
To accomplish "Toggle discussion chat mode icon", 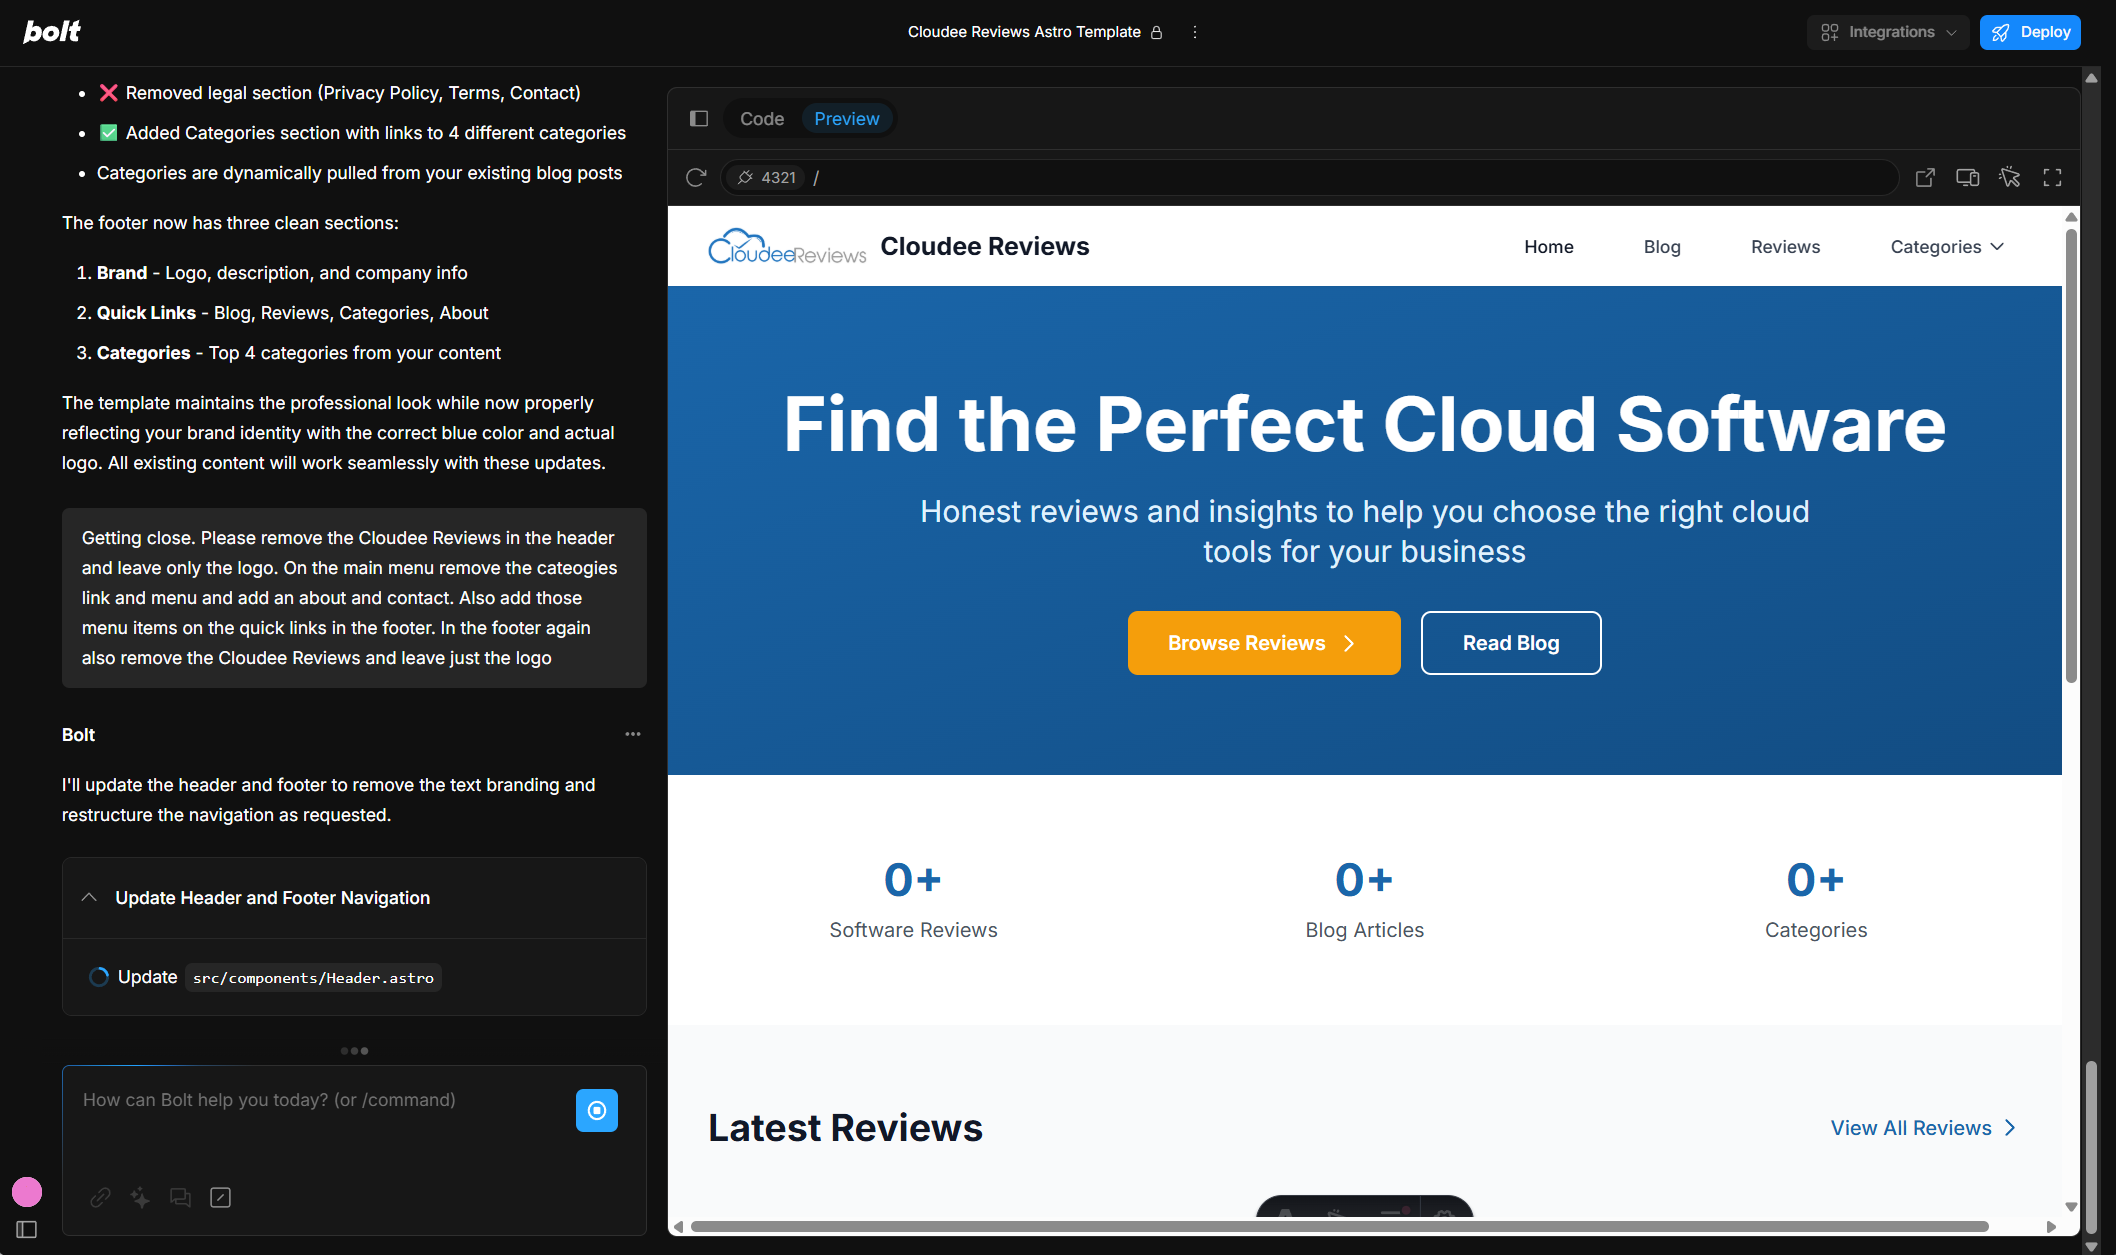I will click(180, 1197).
